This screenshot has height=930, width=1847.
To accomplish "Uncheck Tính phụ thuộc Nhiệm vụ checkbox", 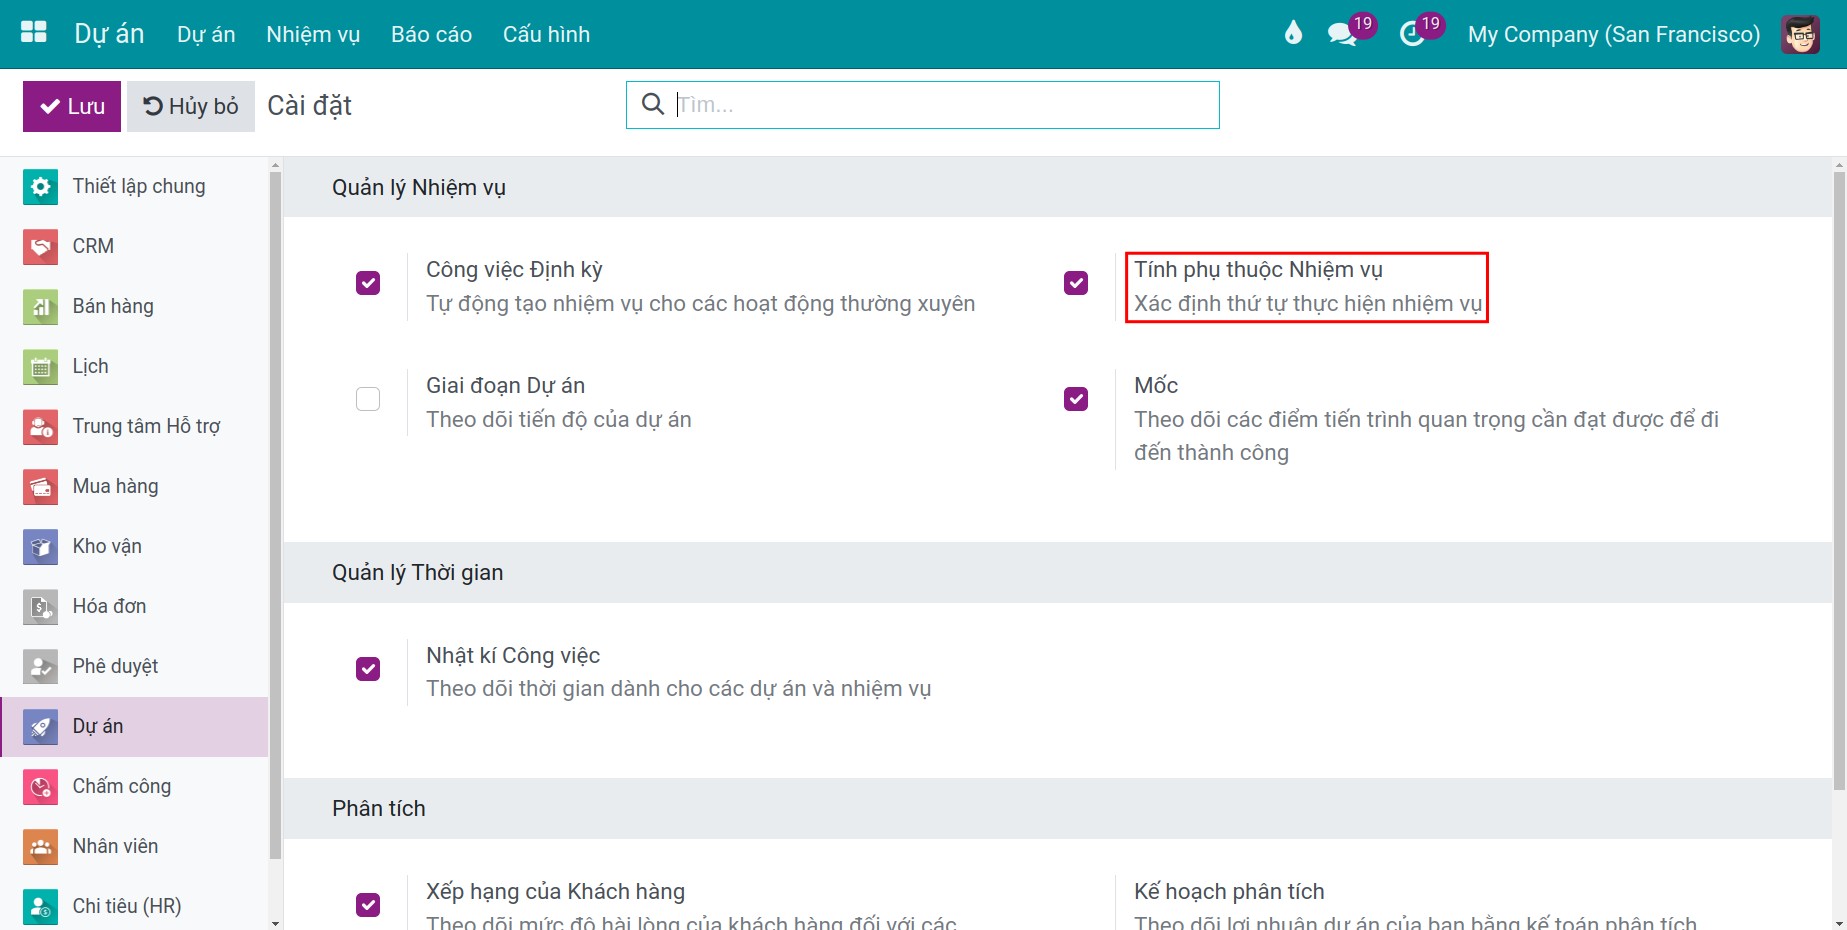I will 1076,283.
